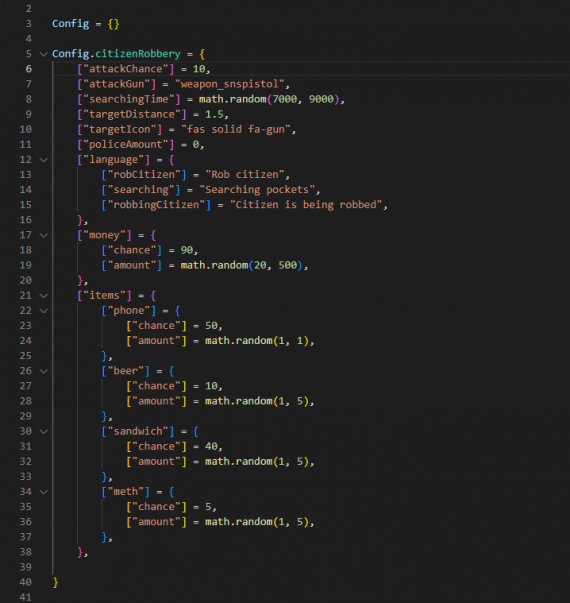
Task: Click the "attackChance" key
Action: [x=125, y=69]
